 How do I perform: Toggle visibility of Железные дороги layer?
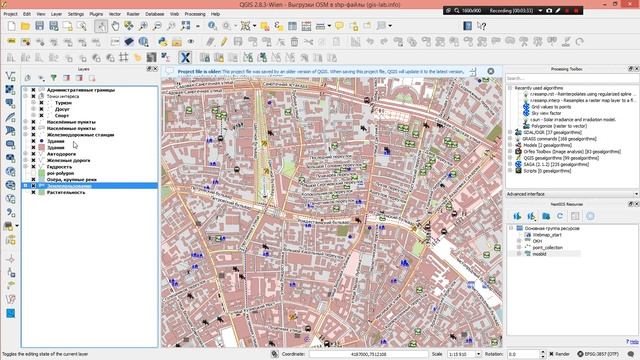point(33,160)
